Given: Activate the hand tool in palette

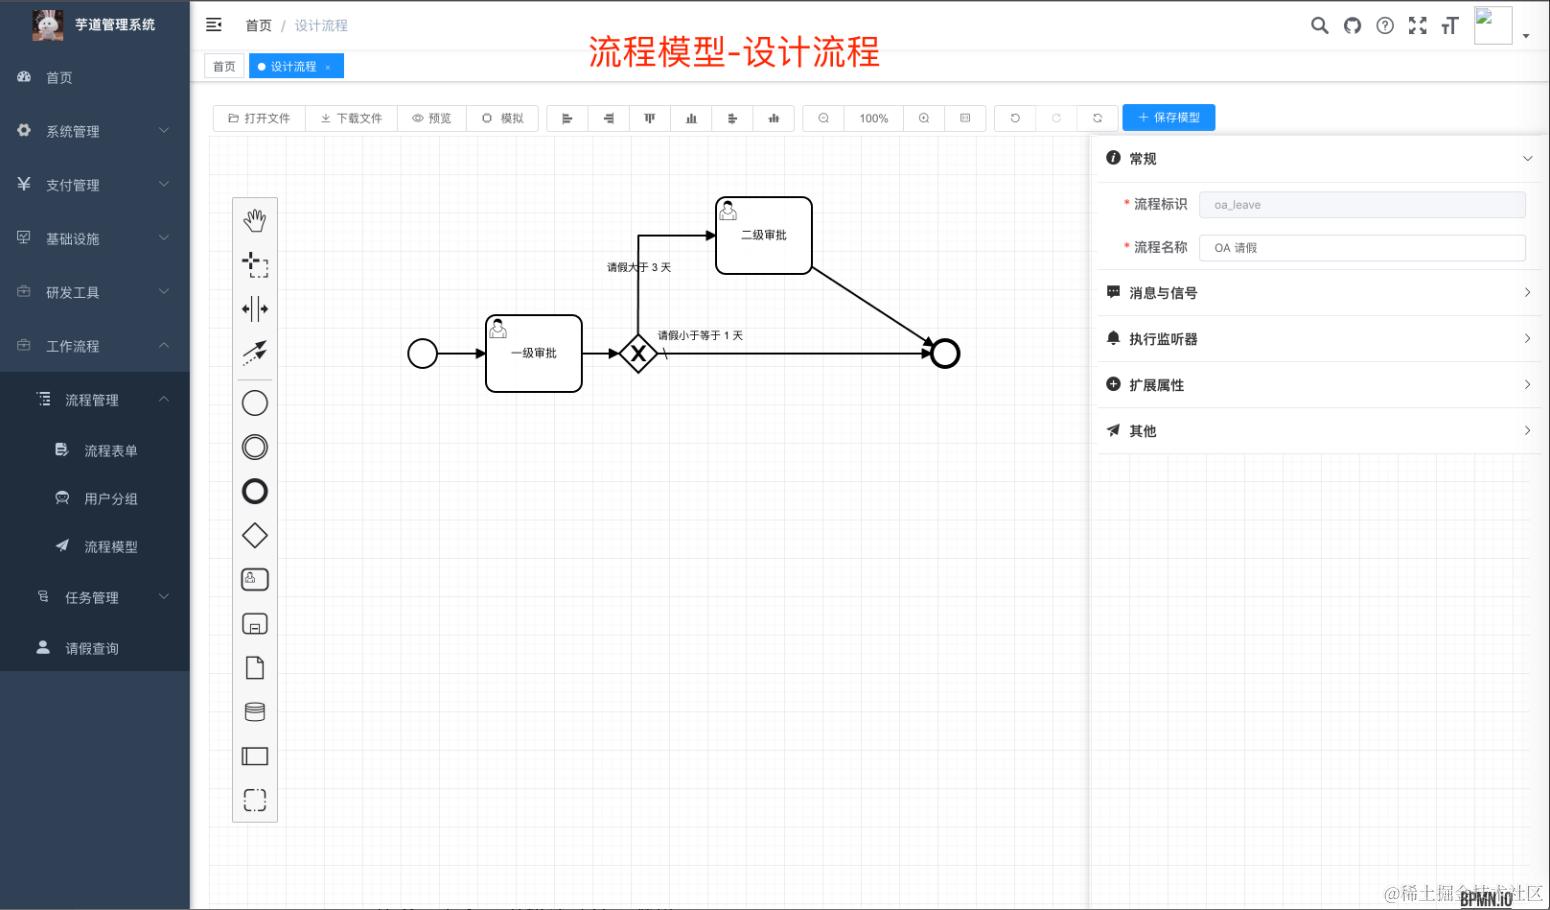Looking at the screenshot, I should tap(255, 220).
